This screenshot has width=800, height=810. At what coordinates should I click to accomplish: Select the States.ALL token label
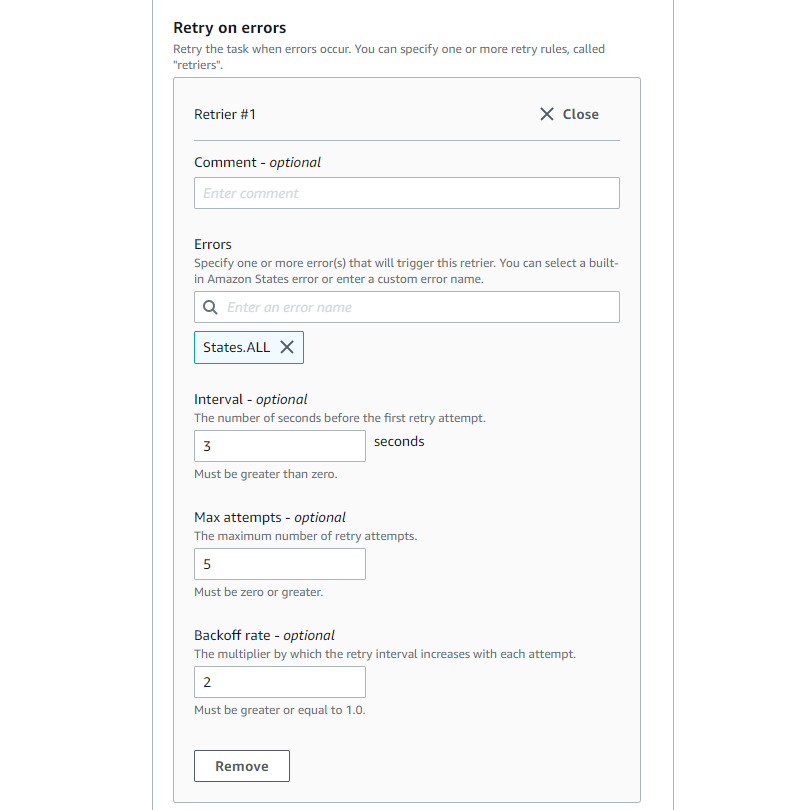[x=236, y=347]
